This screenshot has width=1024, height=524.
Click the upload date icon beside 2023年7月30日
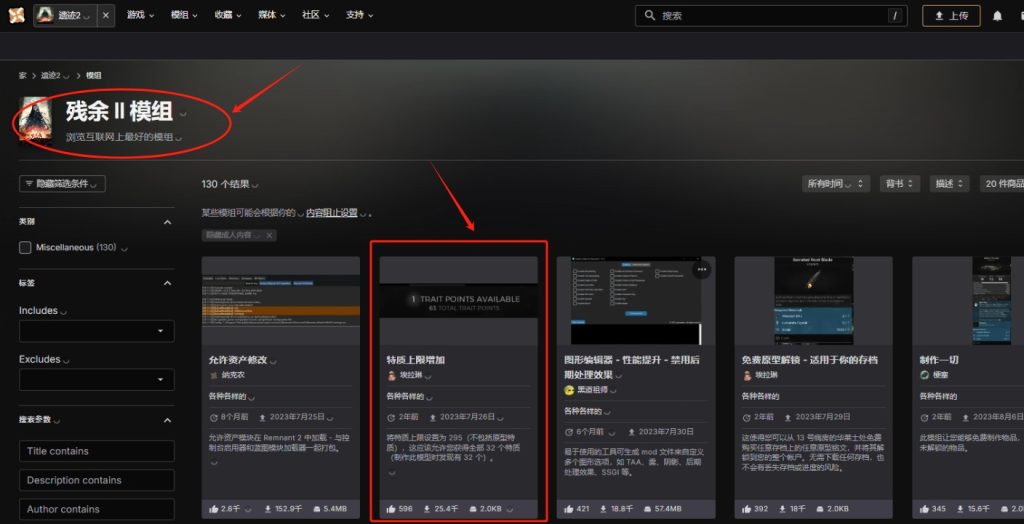click(x=632, y=432)
